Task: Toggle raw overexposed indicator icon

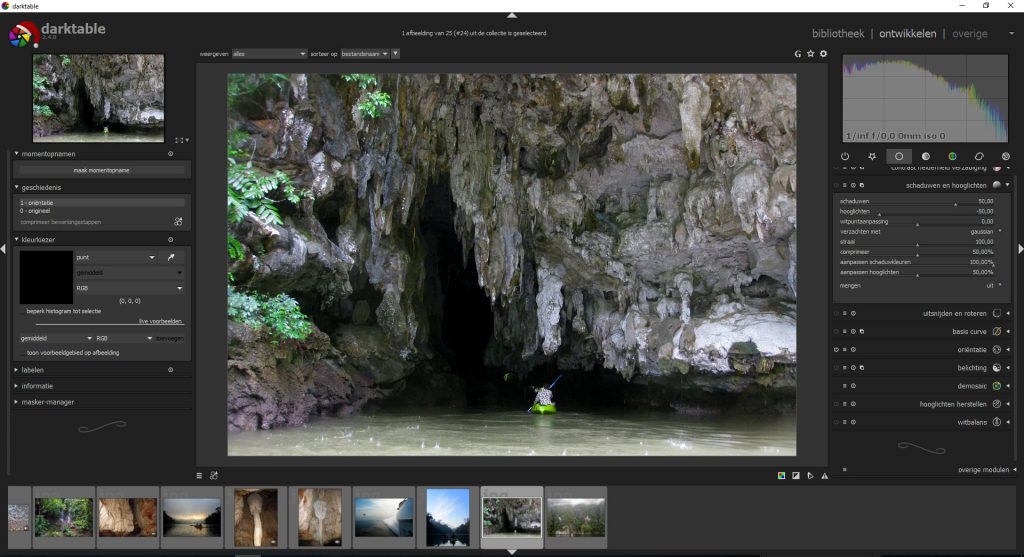Action: coord(795,476)
